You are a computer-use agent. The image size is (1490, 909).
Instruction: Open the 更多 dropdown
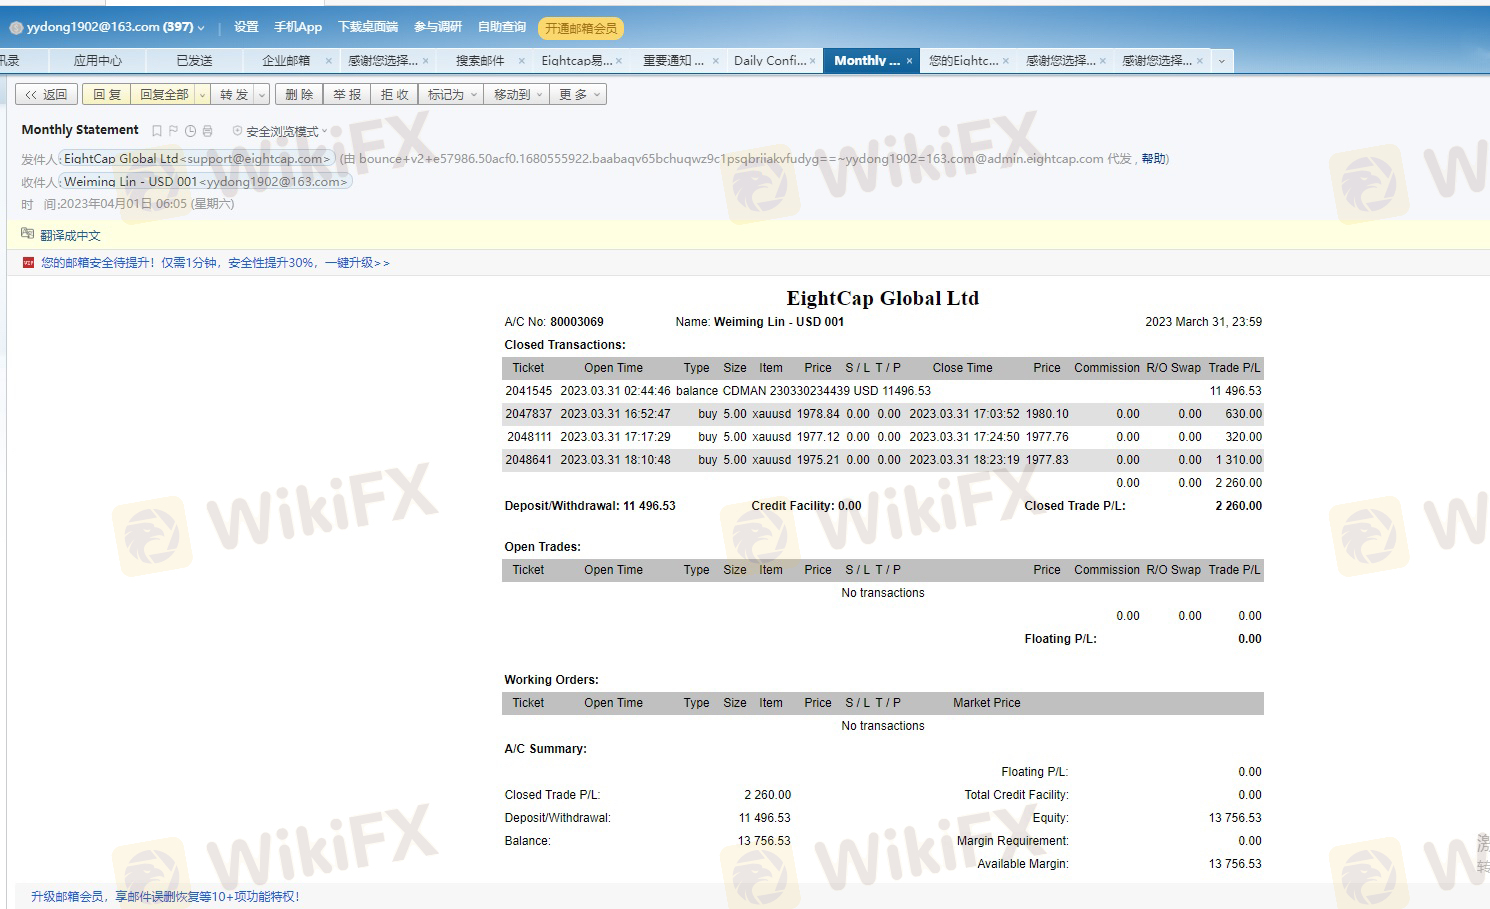click(x=579, y=95)
